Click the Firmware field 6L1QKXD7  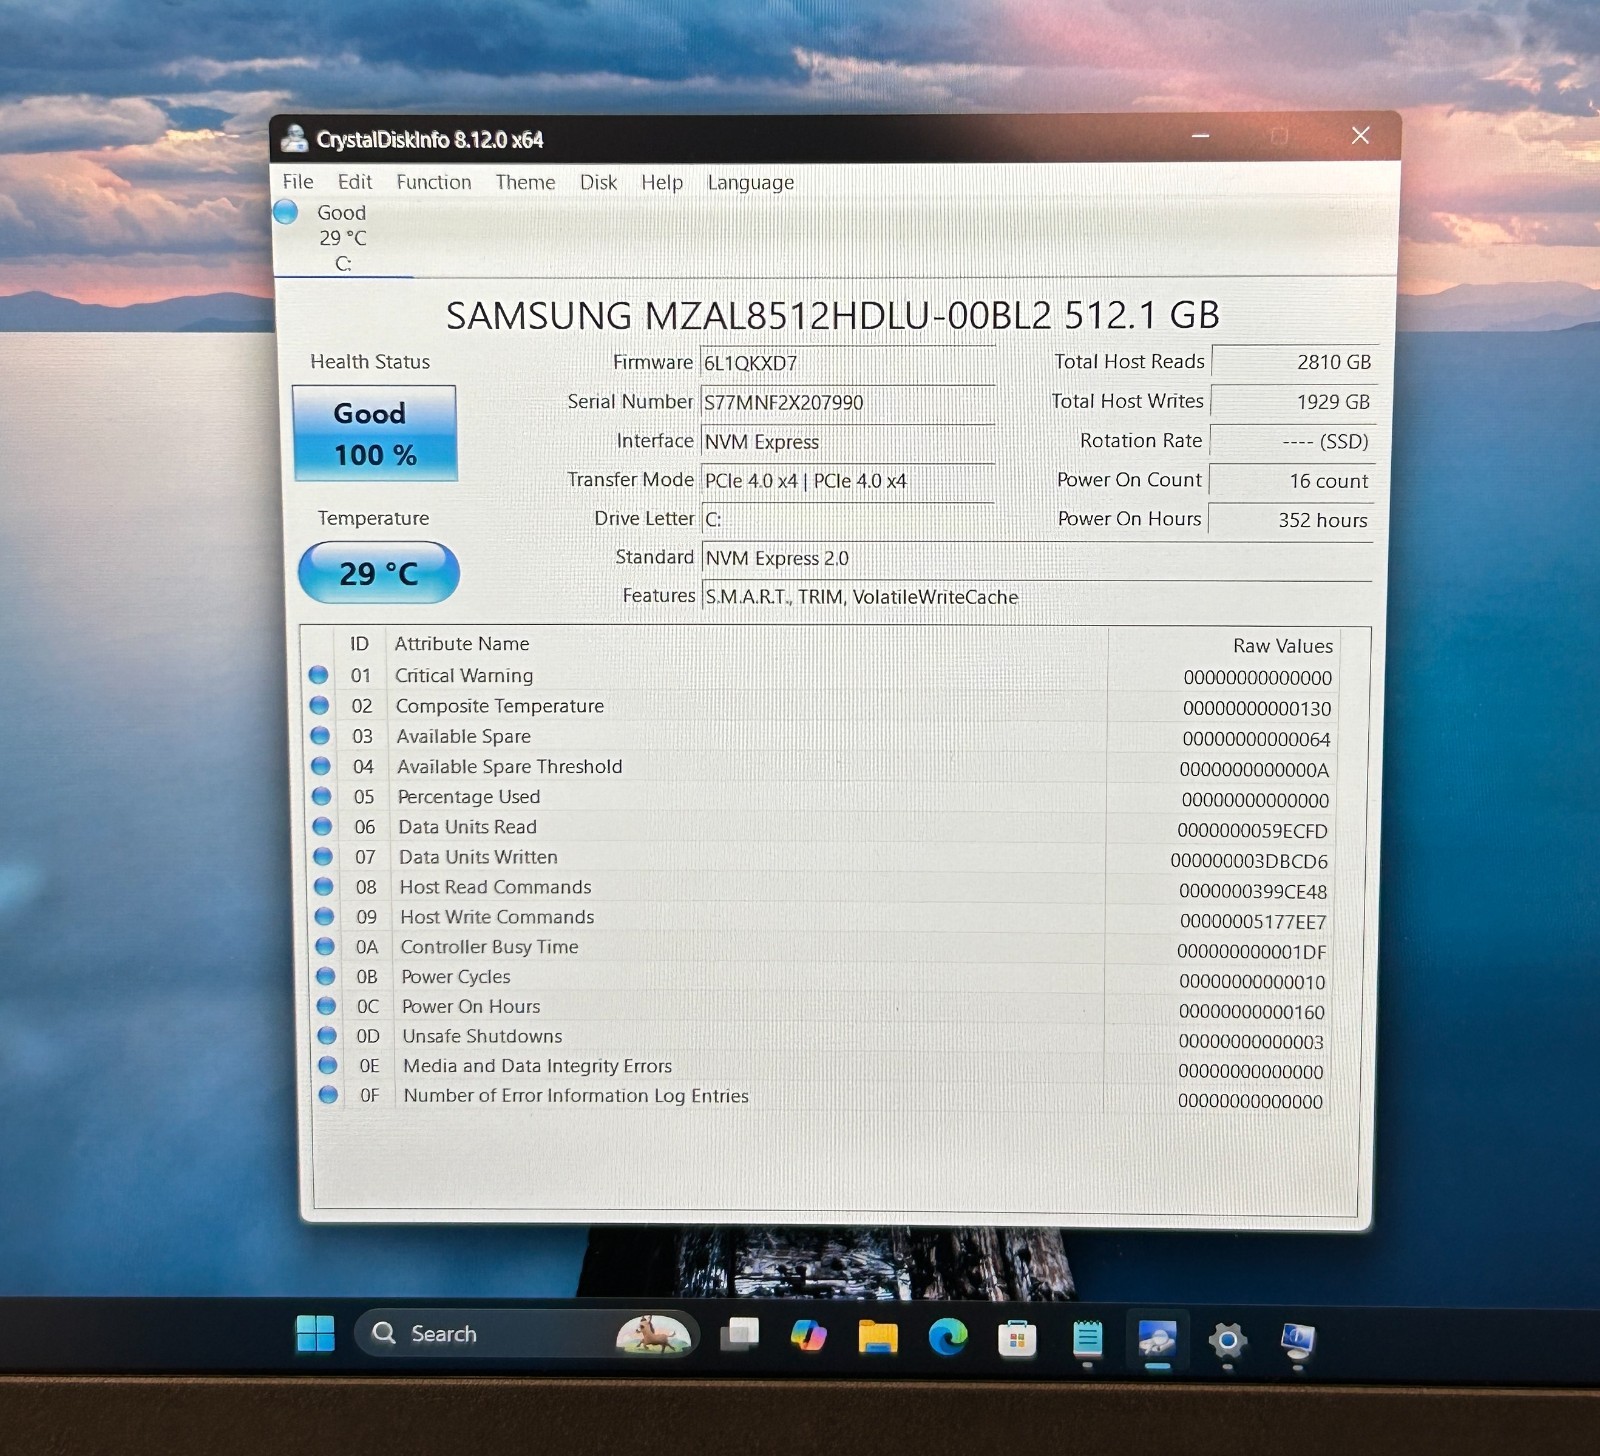tap(847, 363)
